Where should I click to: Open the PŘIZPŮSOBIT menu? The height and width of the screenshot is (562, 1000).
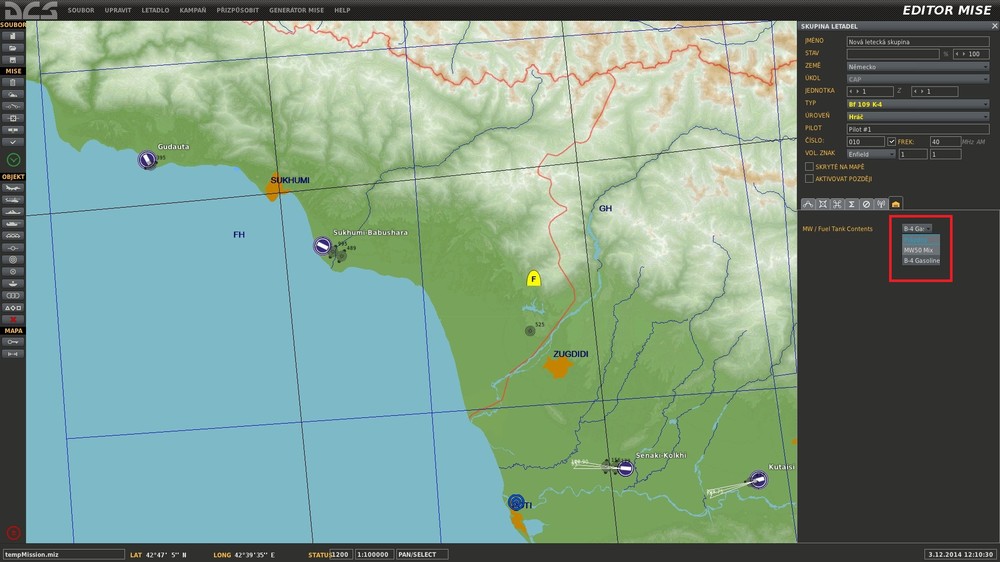[x=237, y=10]
